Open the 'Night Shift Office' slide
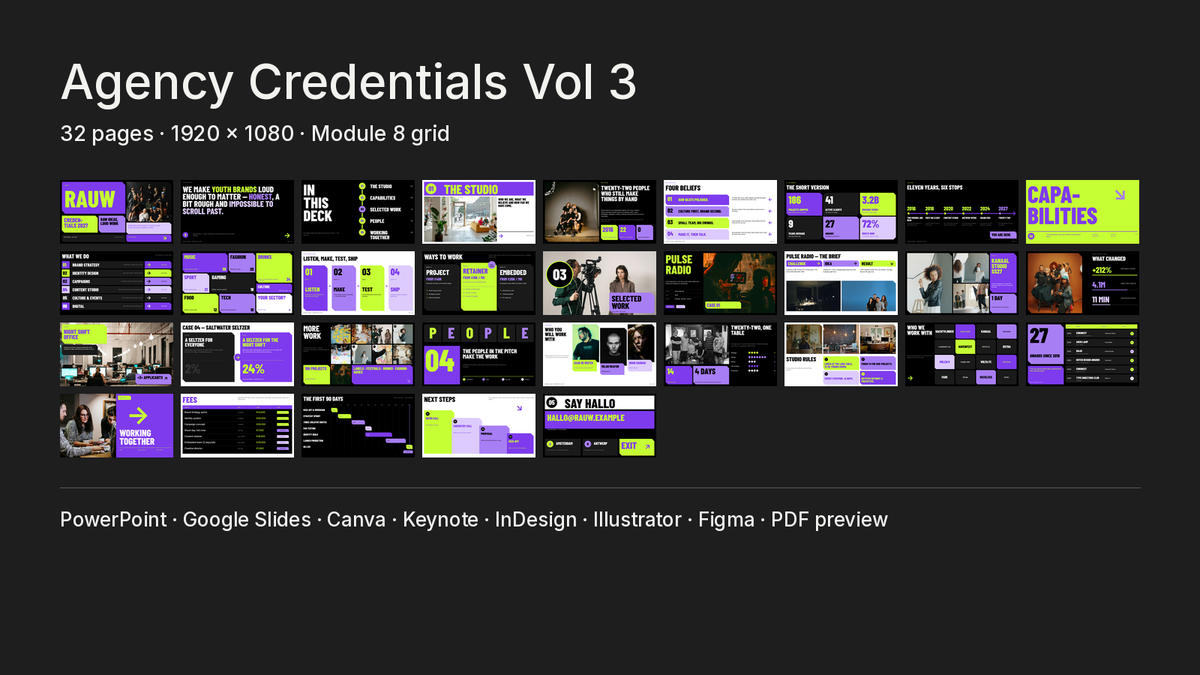This screenshot has height=675, width=1200. (116, 354)
